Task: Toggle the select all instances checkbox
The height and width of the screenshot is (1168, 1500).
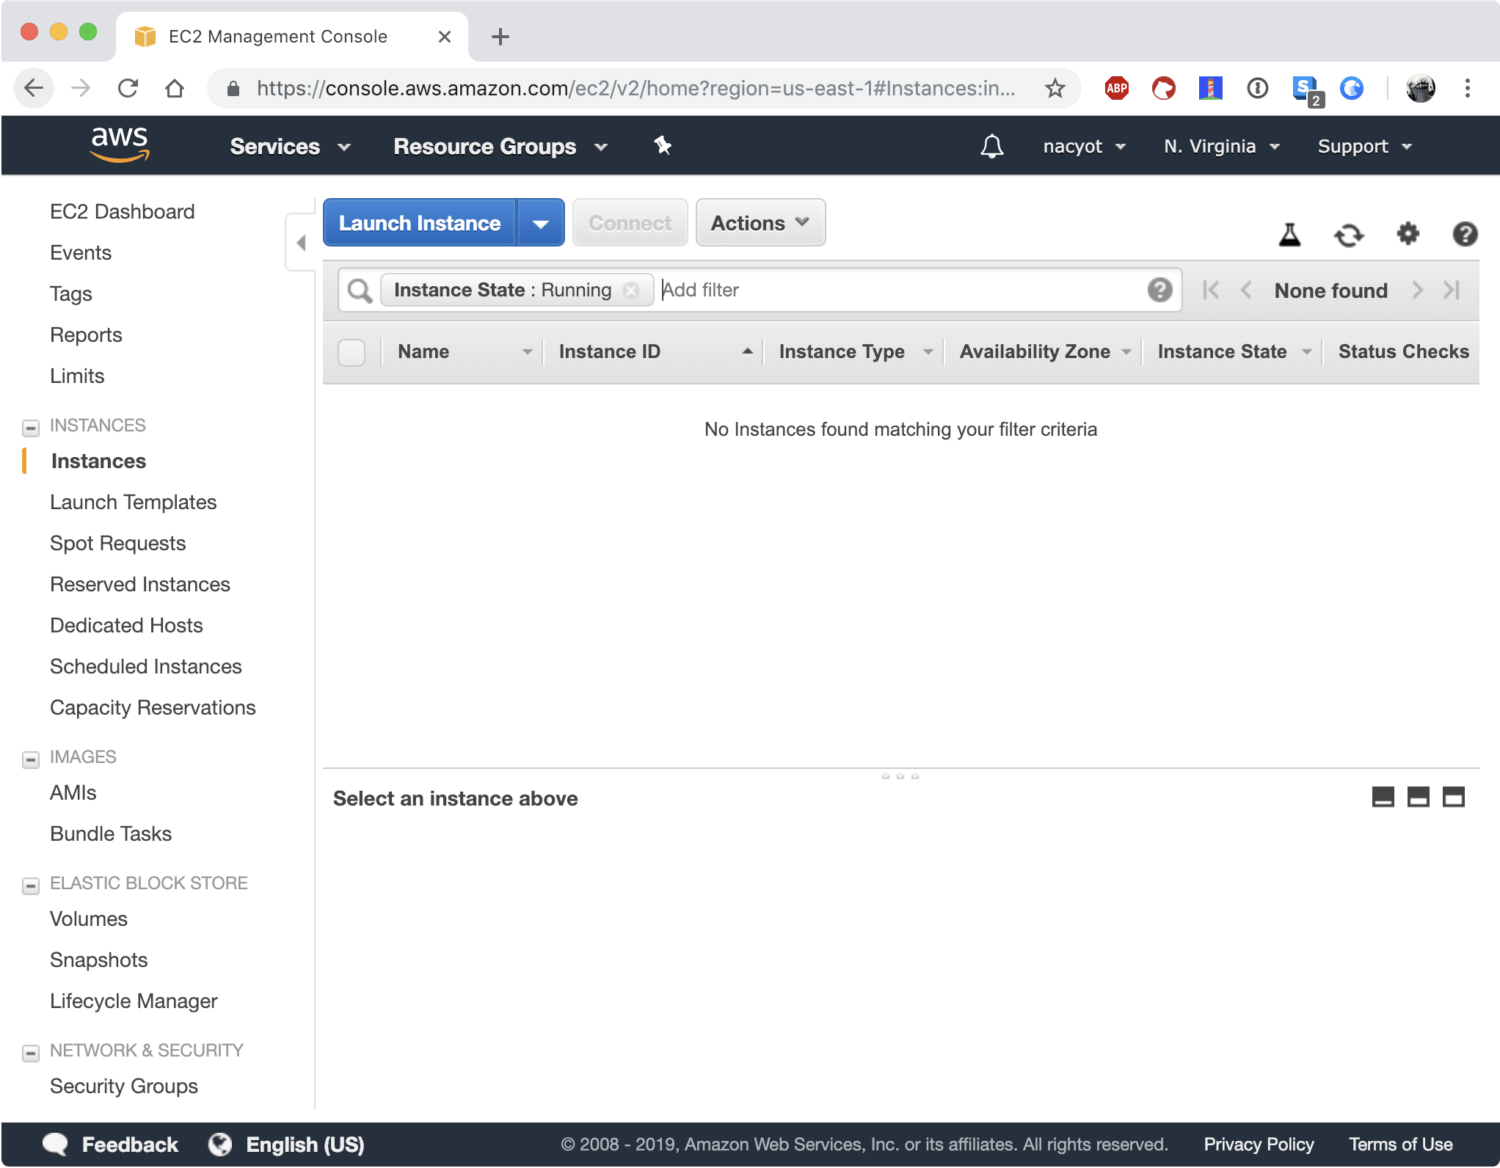Action: (352, 352)
